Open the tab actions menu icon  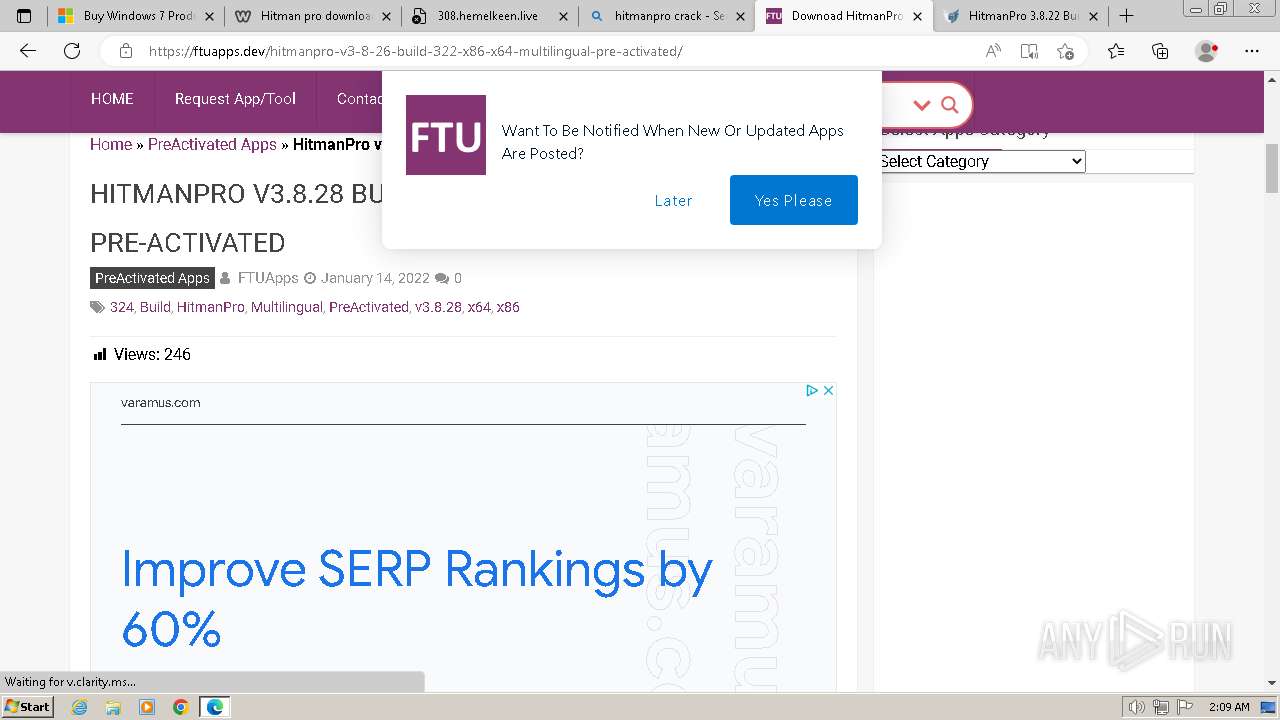coord(24,16)
